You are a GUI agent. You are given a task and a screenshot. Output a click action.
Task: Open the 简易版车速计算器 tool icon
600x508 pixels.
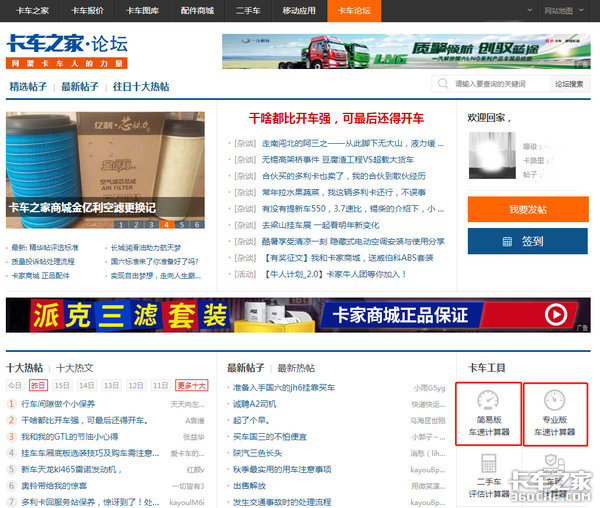click(488, 412)
